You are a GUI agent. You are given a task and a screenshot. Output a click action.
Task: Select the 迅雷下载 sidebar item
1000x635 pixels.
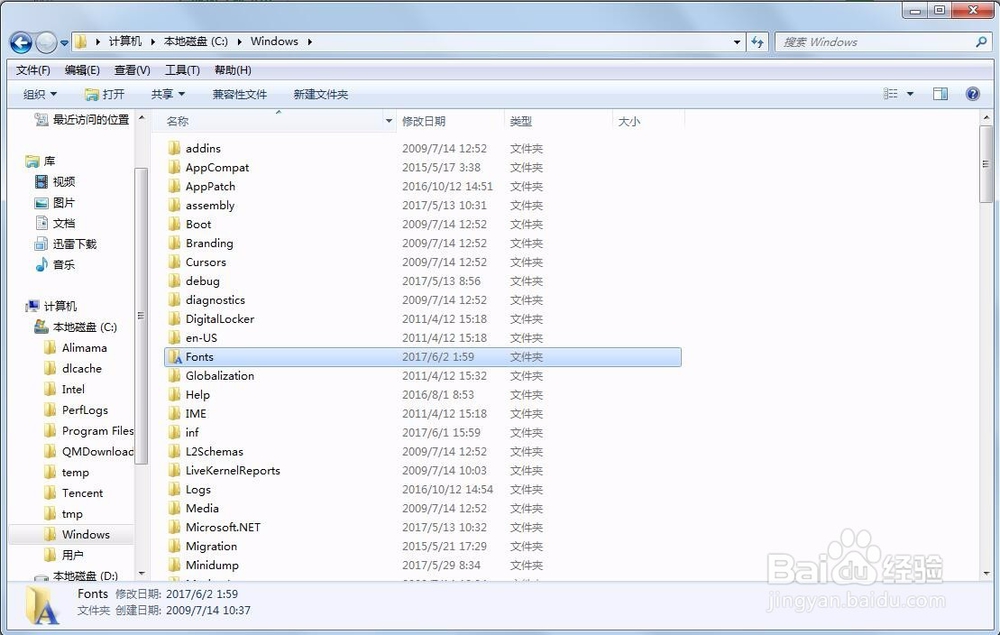point(77,243)
